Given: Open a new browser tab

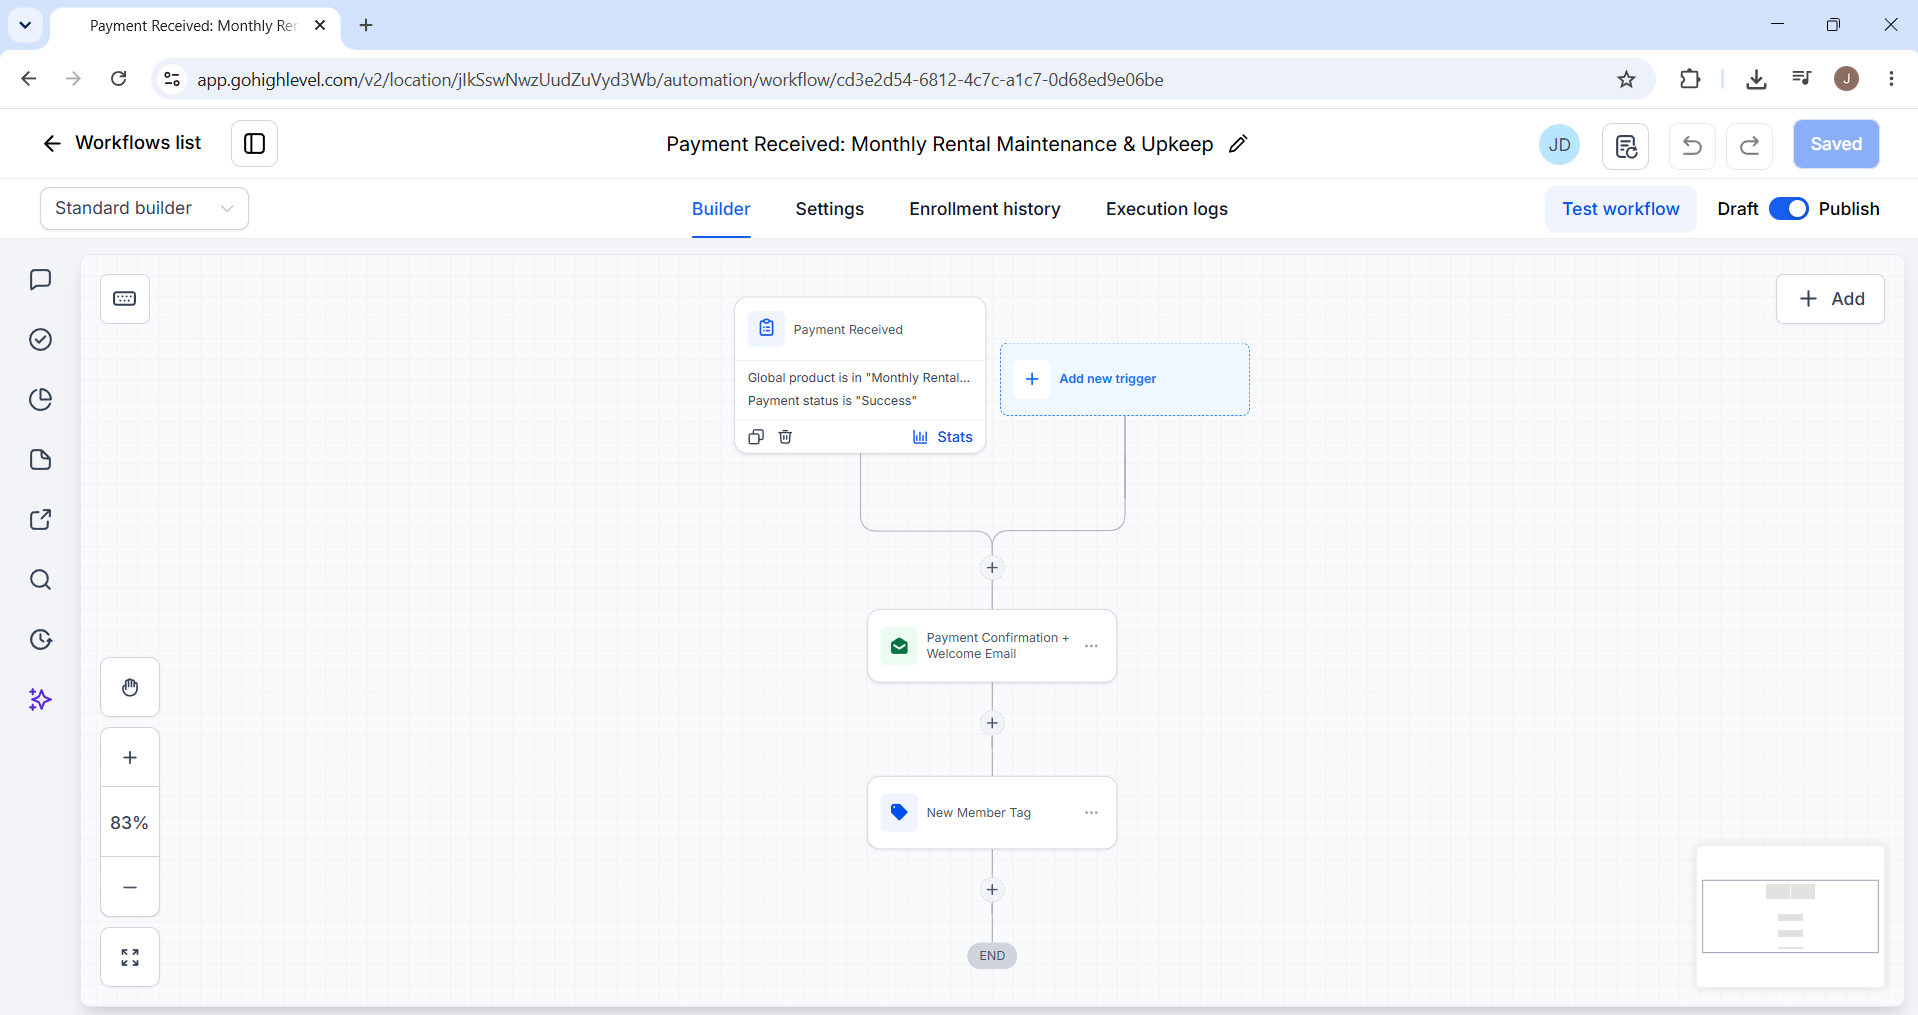Looking at the screenshot, I should coord(366,25).
